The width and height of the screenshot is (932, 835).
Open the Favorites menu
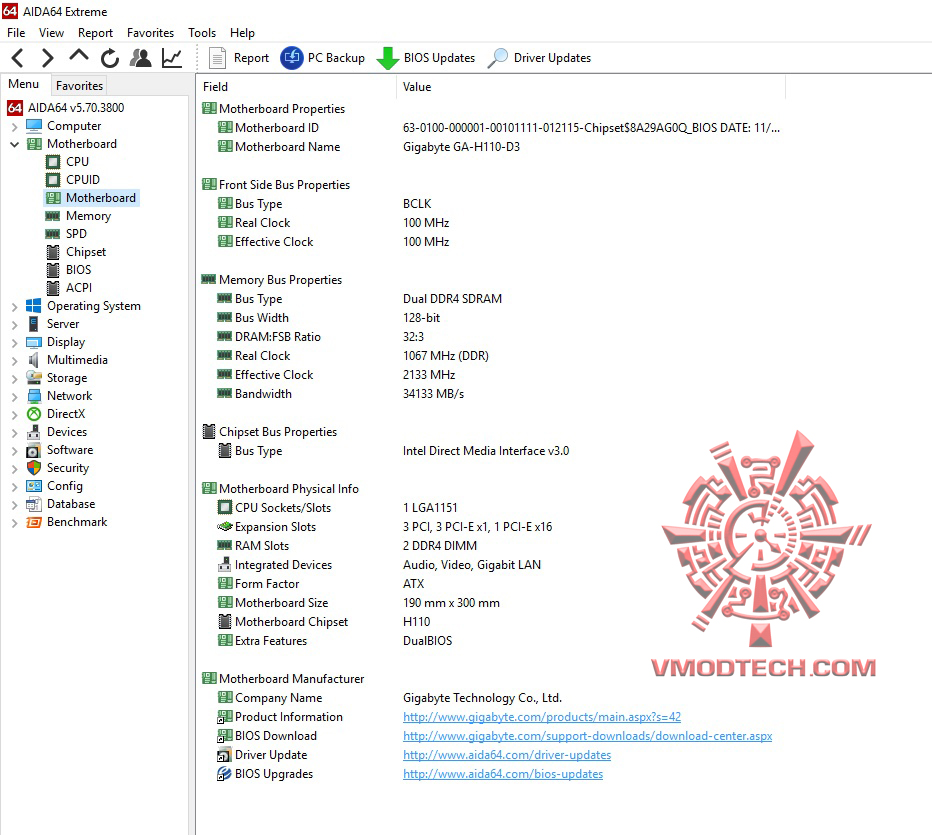tap(150, 33)
